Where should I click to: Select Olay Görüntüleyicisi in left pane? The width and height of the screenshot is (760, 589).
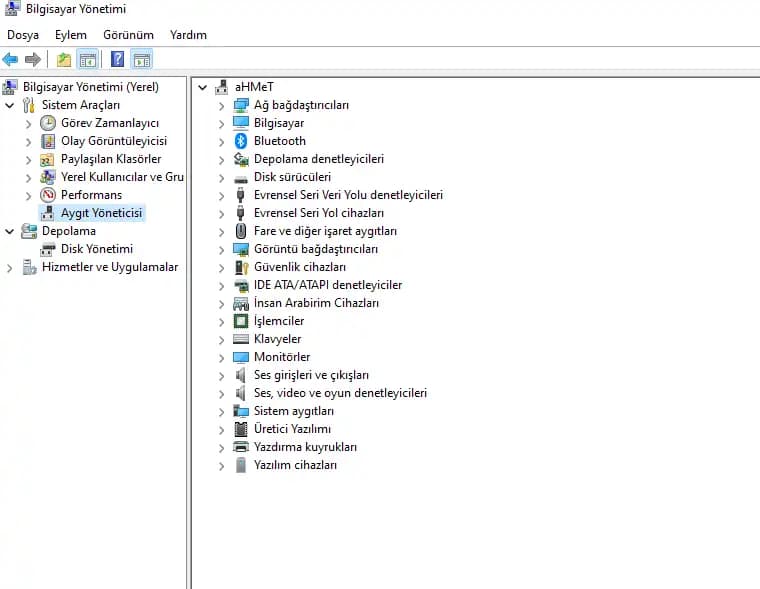click(113, 141)
